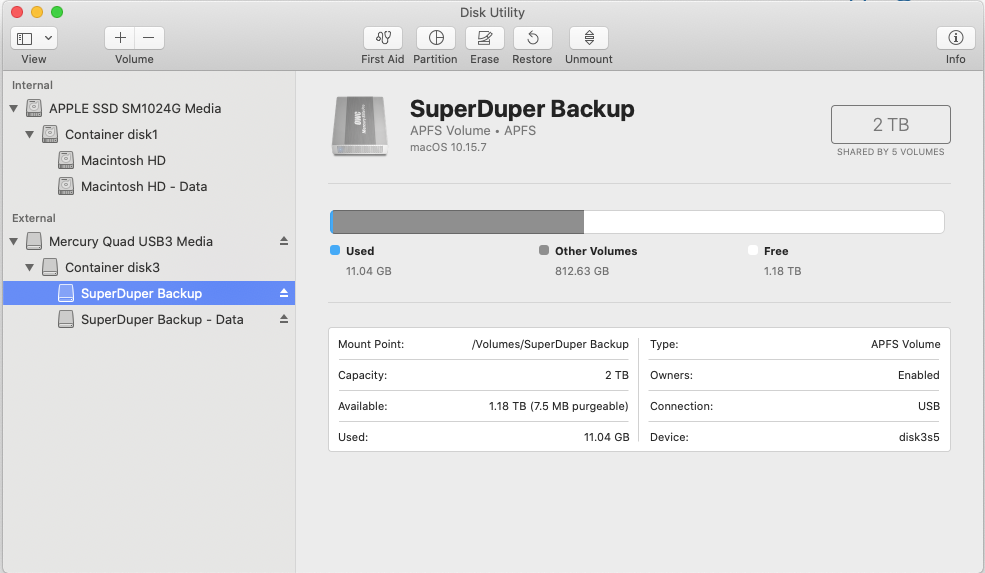This screenshot has width=985, height=573.
Task: Select Mercury Quad USB3 Media disk
Action: tap(148, 241)
